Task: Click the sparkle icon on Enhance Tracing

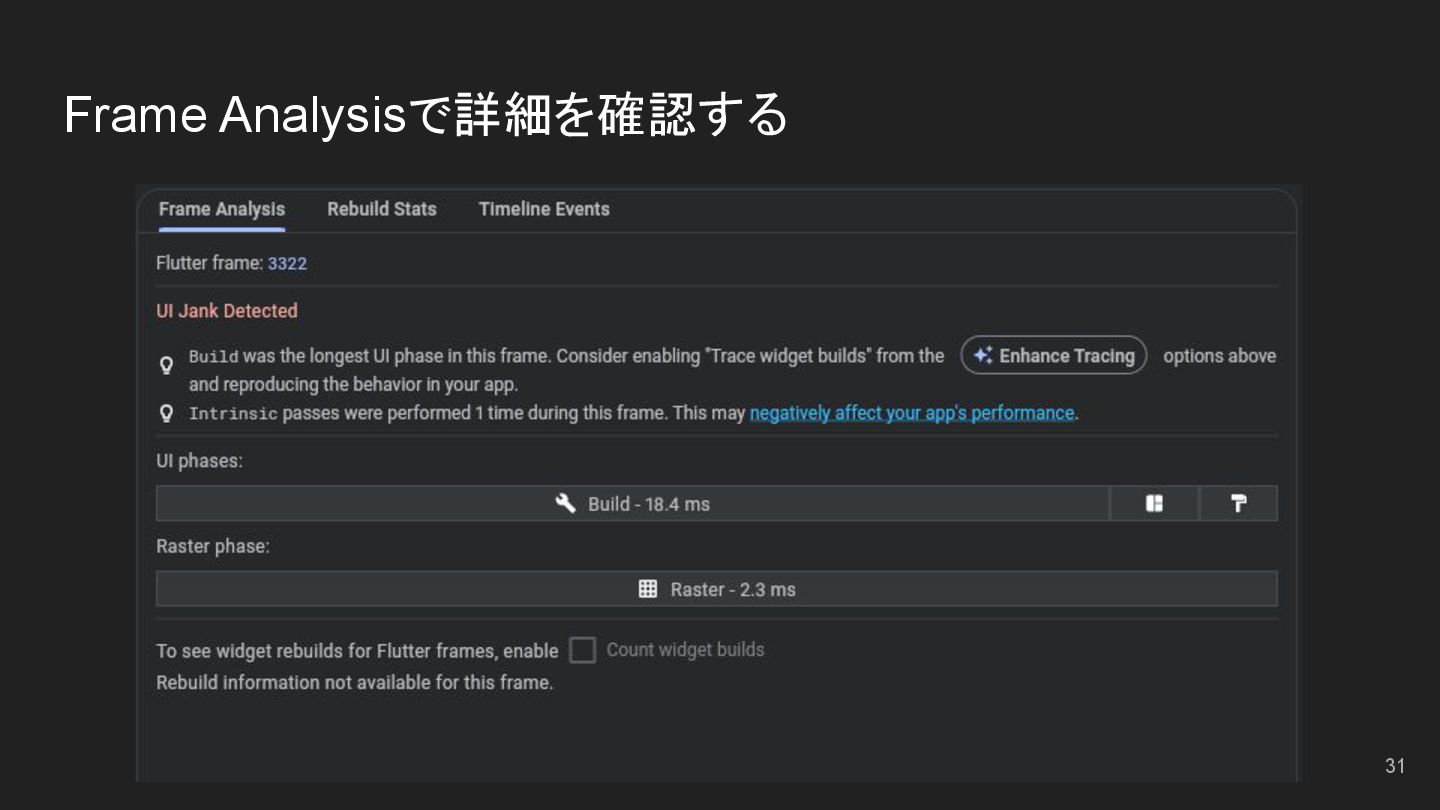Action: pos(983,356)
